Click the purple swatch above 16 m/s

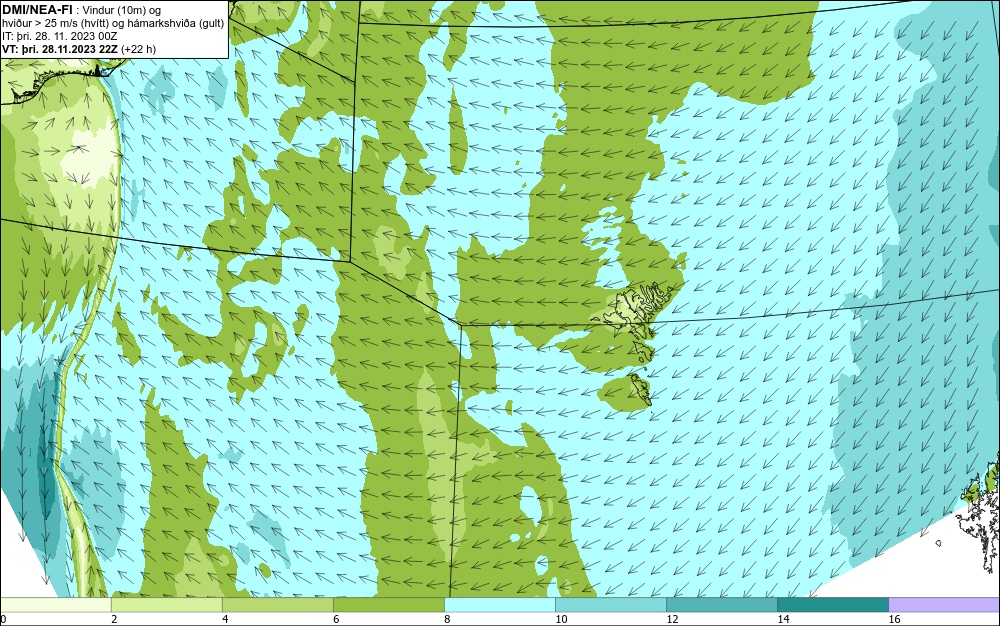pos(944,605)
